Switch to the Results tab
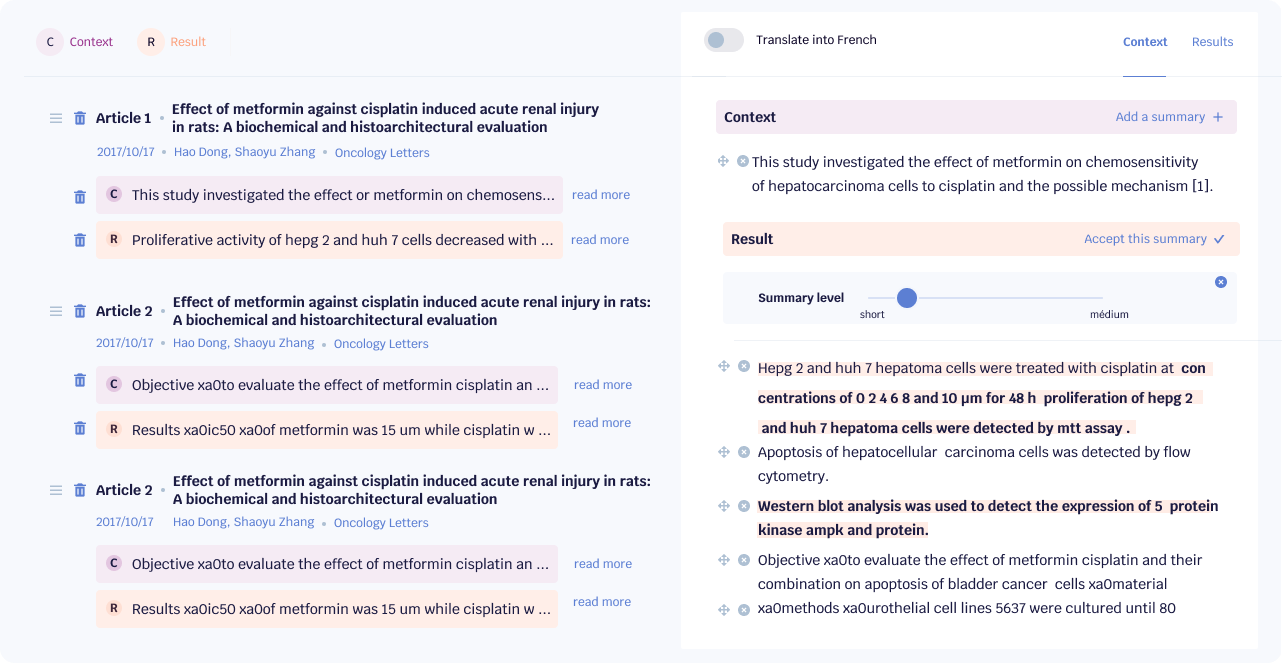Image resolution: width=1282 pixels, height=663 pixels. point(1212,42)
